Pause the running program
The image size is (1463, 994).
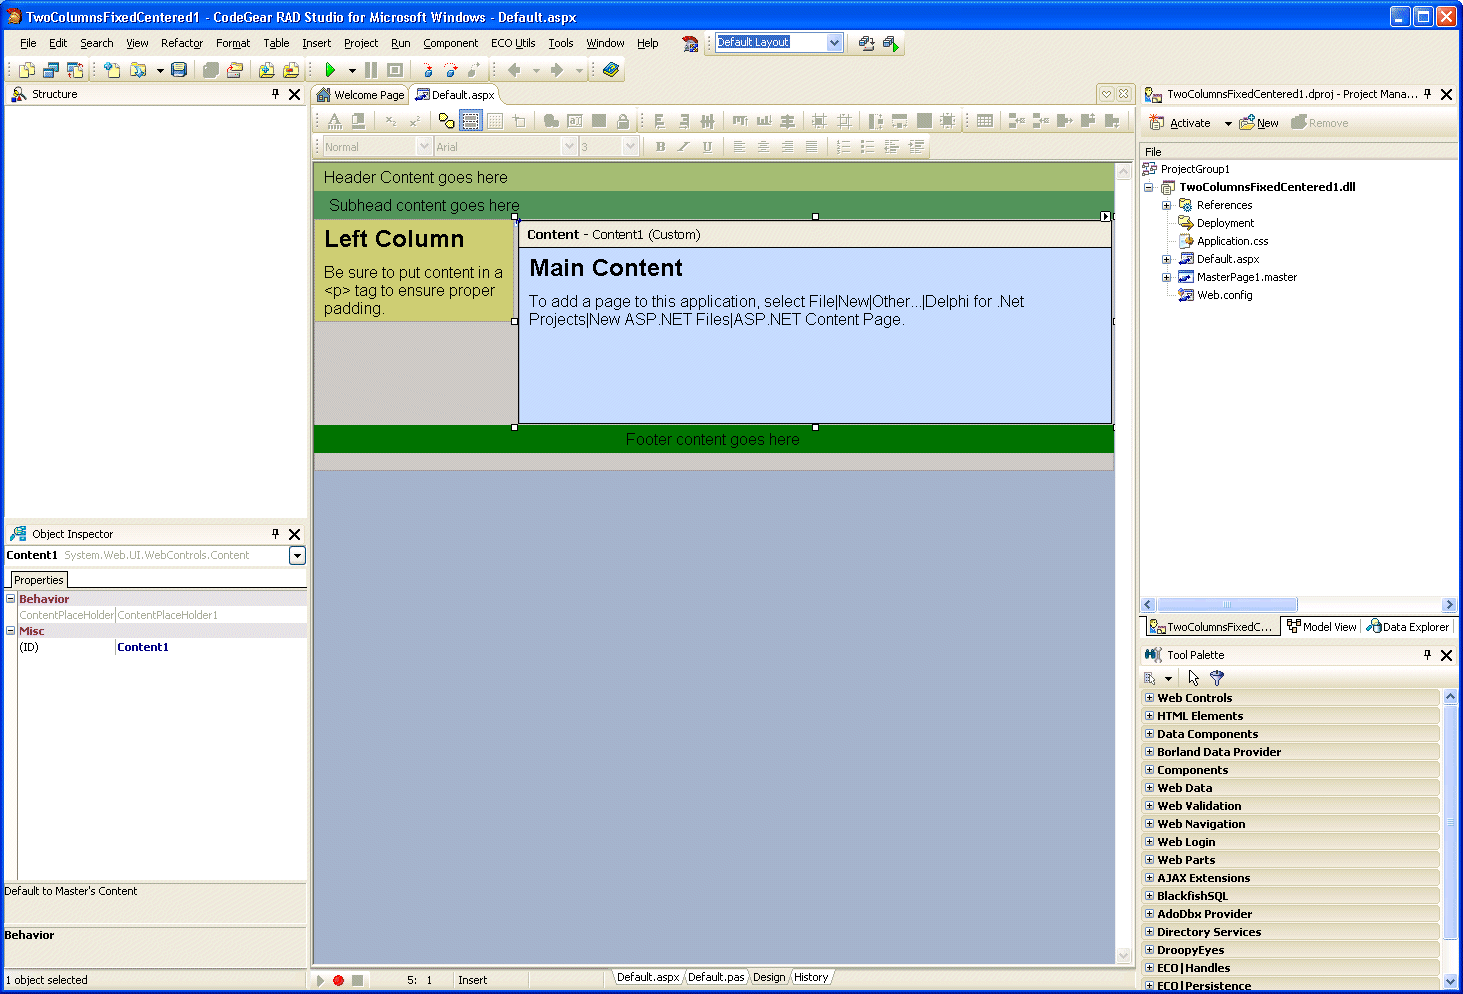click(x=369, y=70)
